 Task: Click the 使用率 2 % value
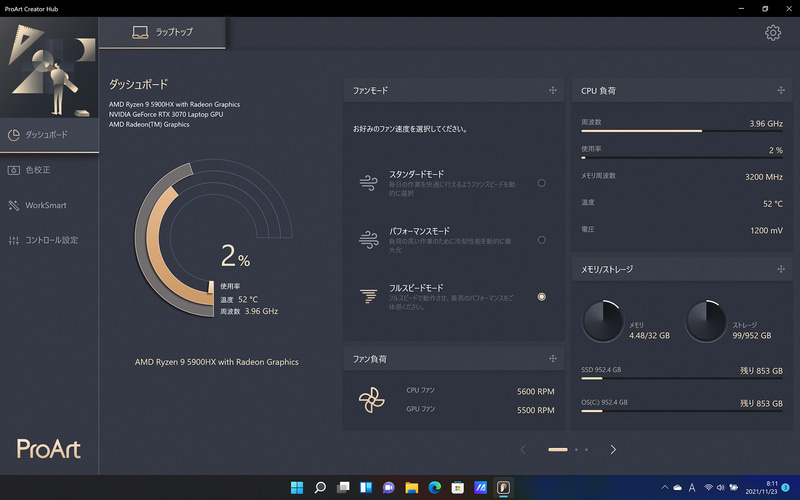tap(776, 150)
